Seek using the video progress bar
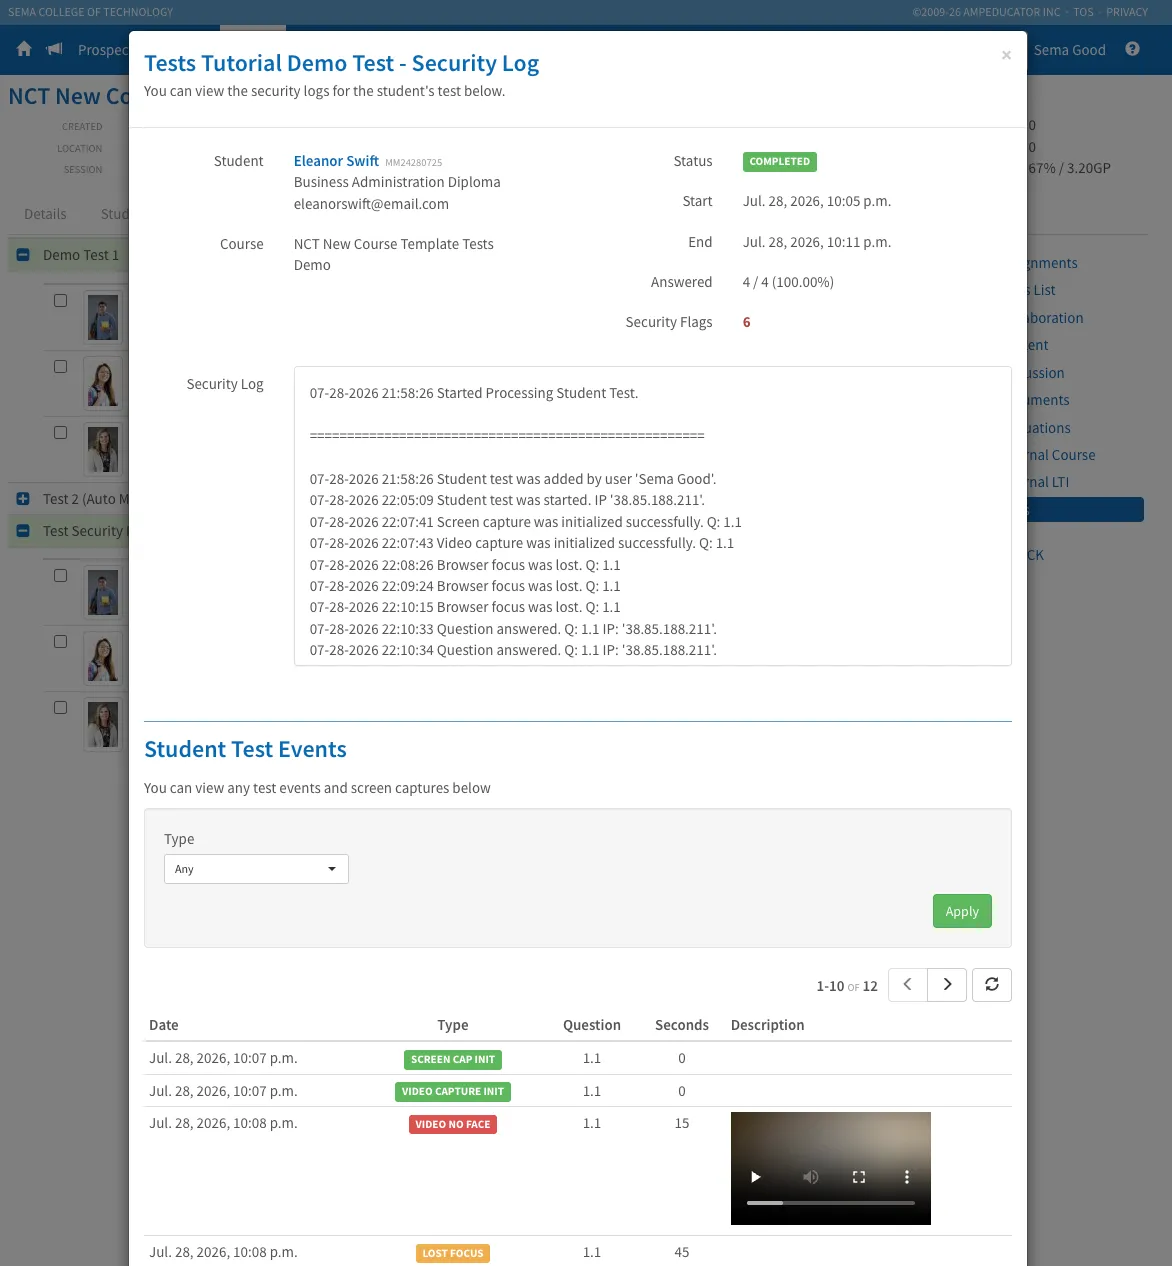Screen dimensions: 1172x1266 click(x=831, y=1203)
